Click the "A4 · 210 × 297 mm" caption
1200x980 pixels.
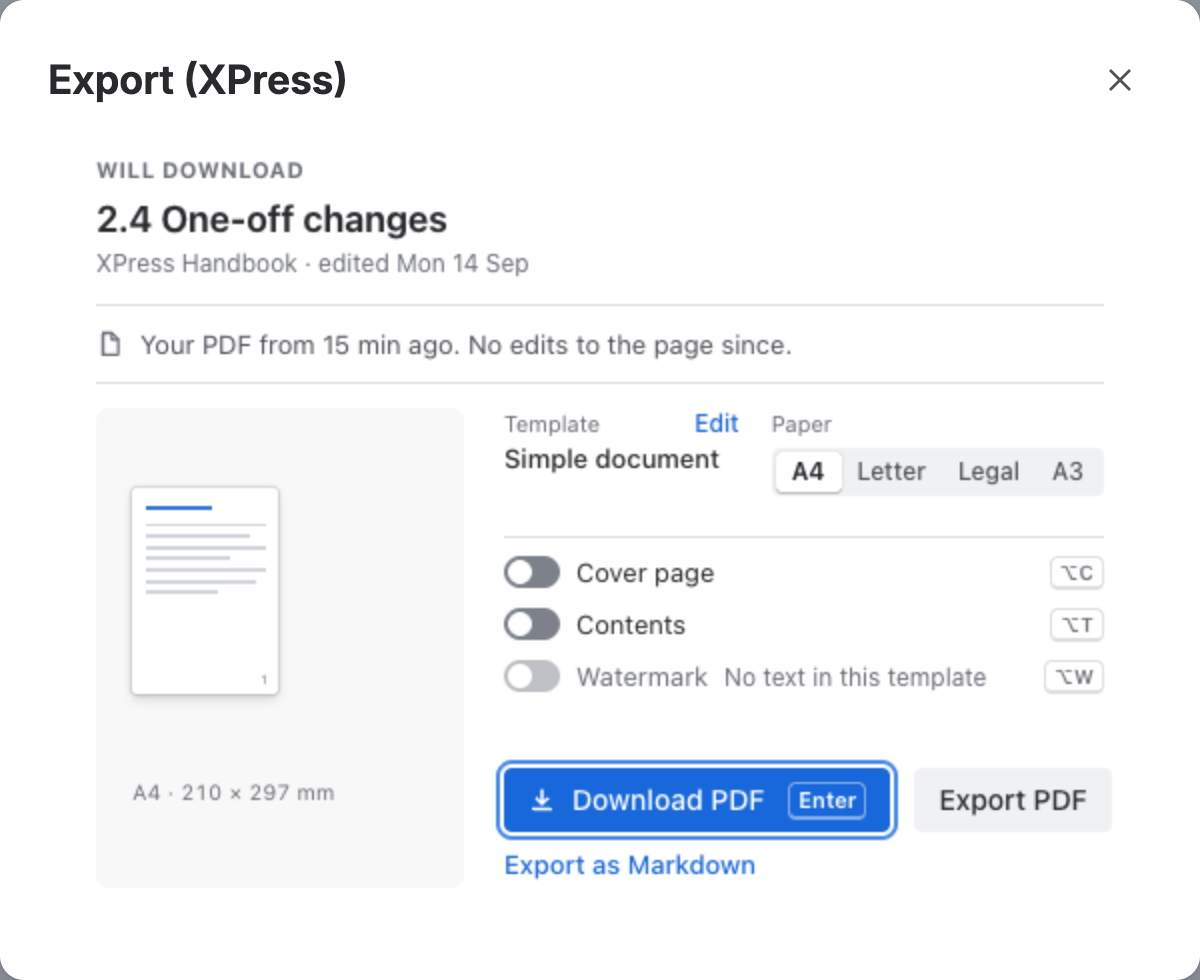234,793
